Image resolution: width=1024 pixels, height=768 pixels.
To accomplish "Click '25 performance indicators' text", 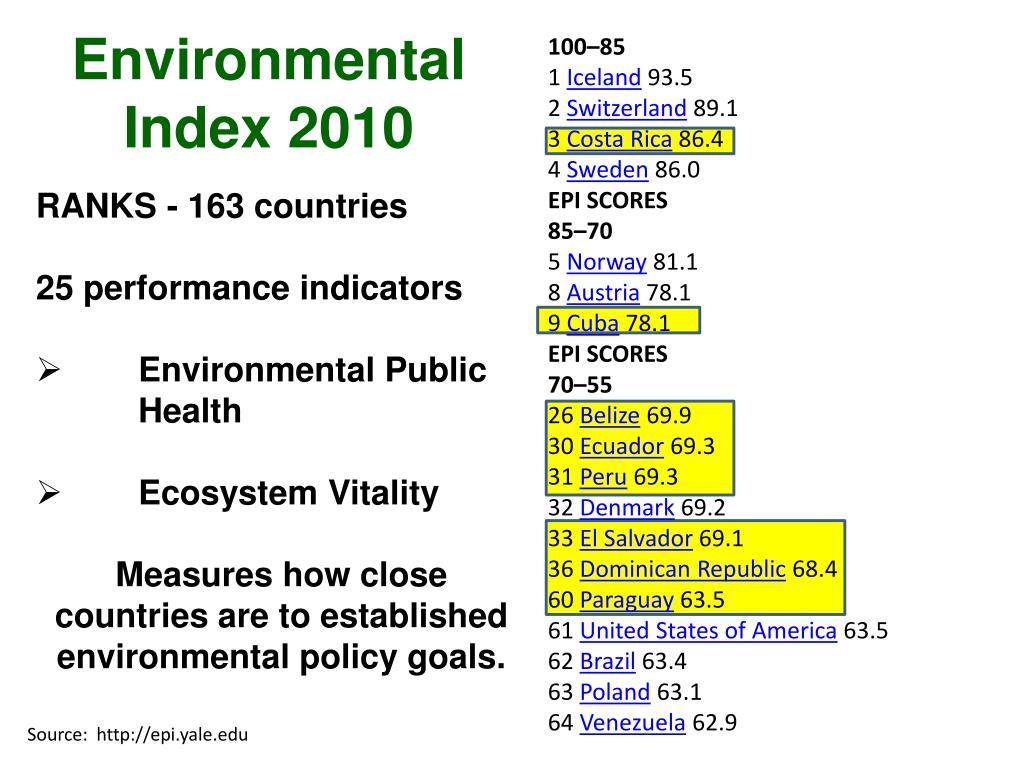I will (x=249, y=289).
